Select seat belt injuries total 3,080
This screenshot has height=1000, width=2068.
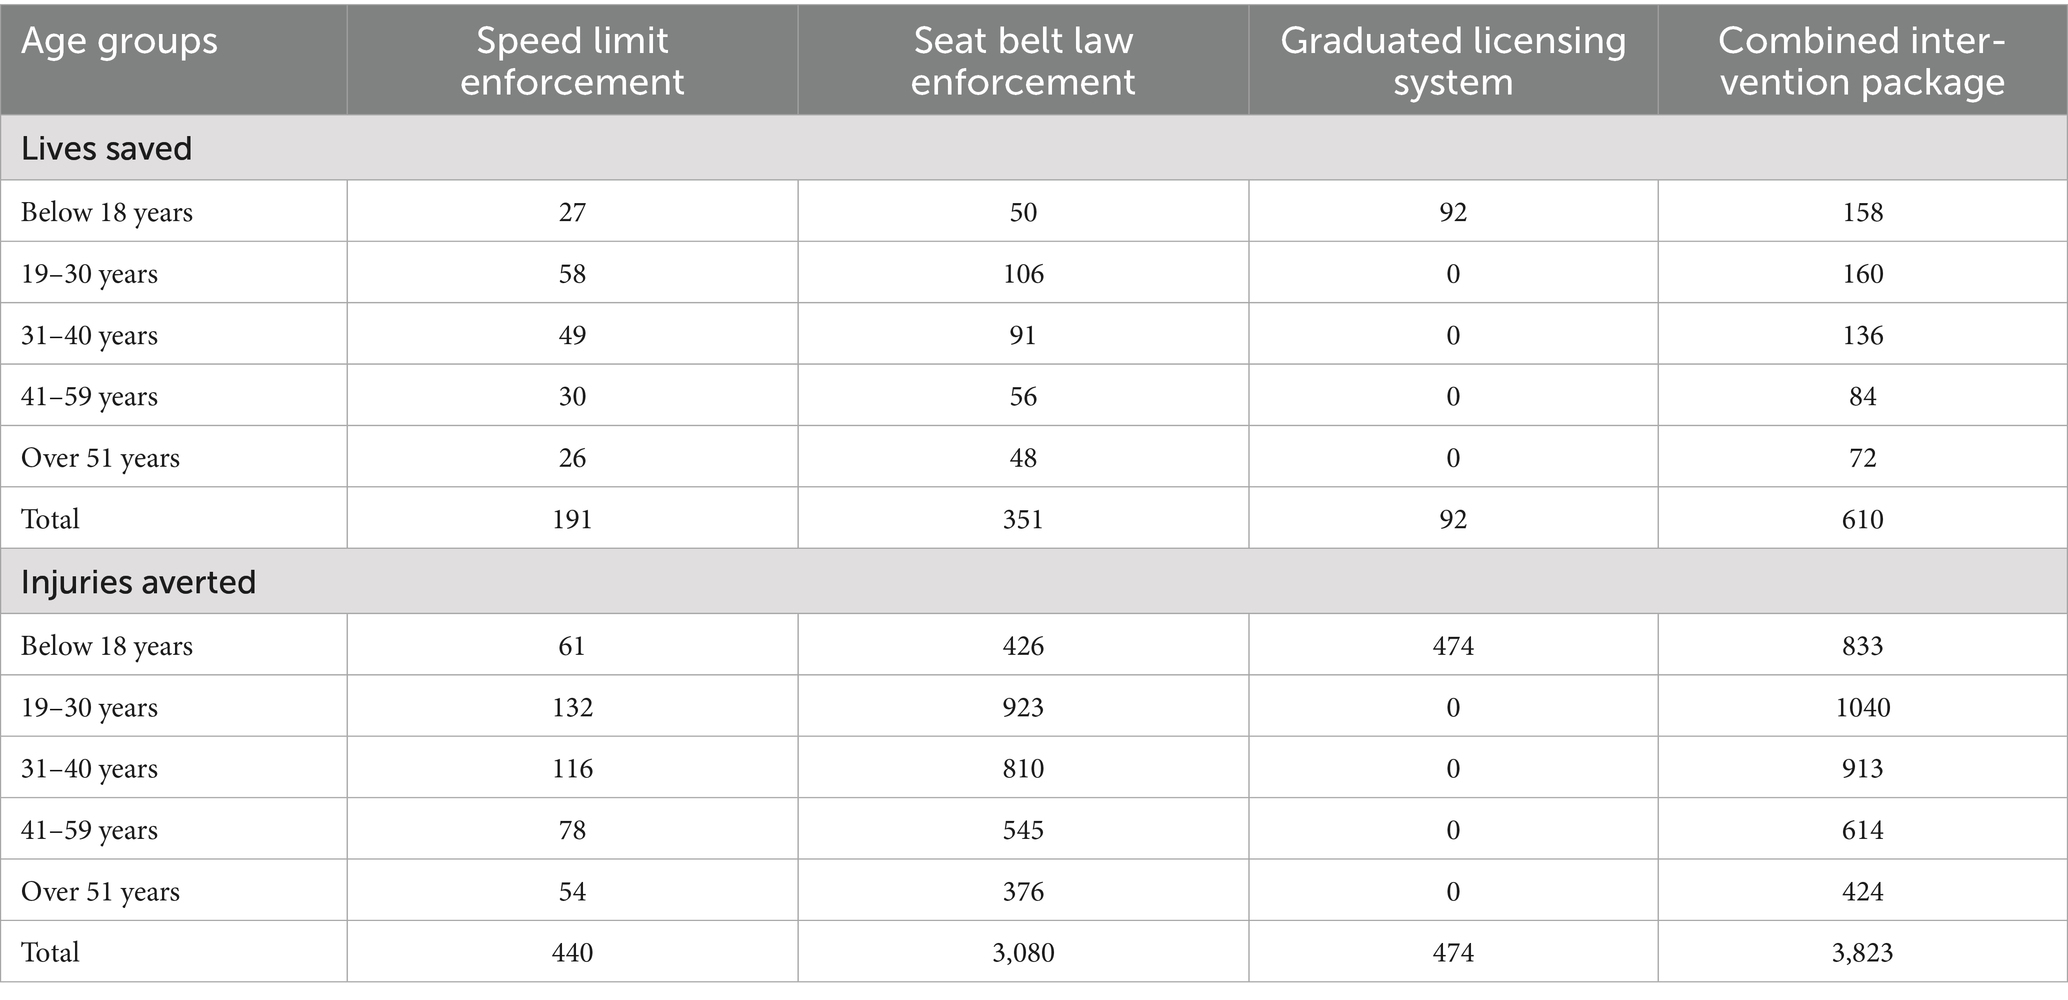click(1023, 952)
